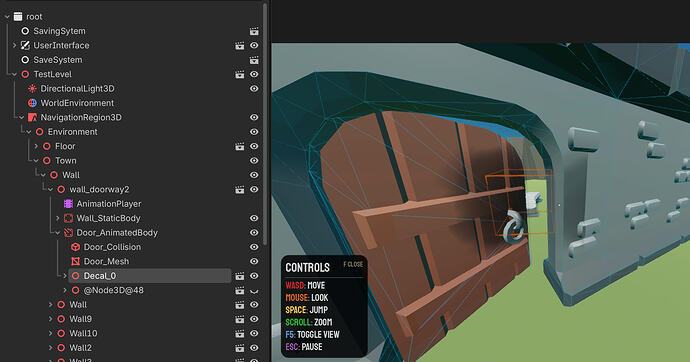The image size is (690, 362).
Task: Expand the Wall_StaticBody node
Action: click(x=58, y=218)
